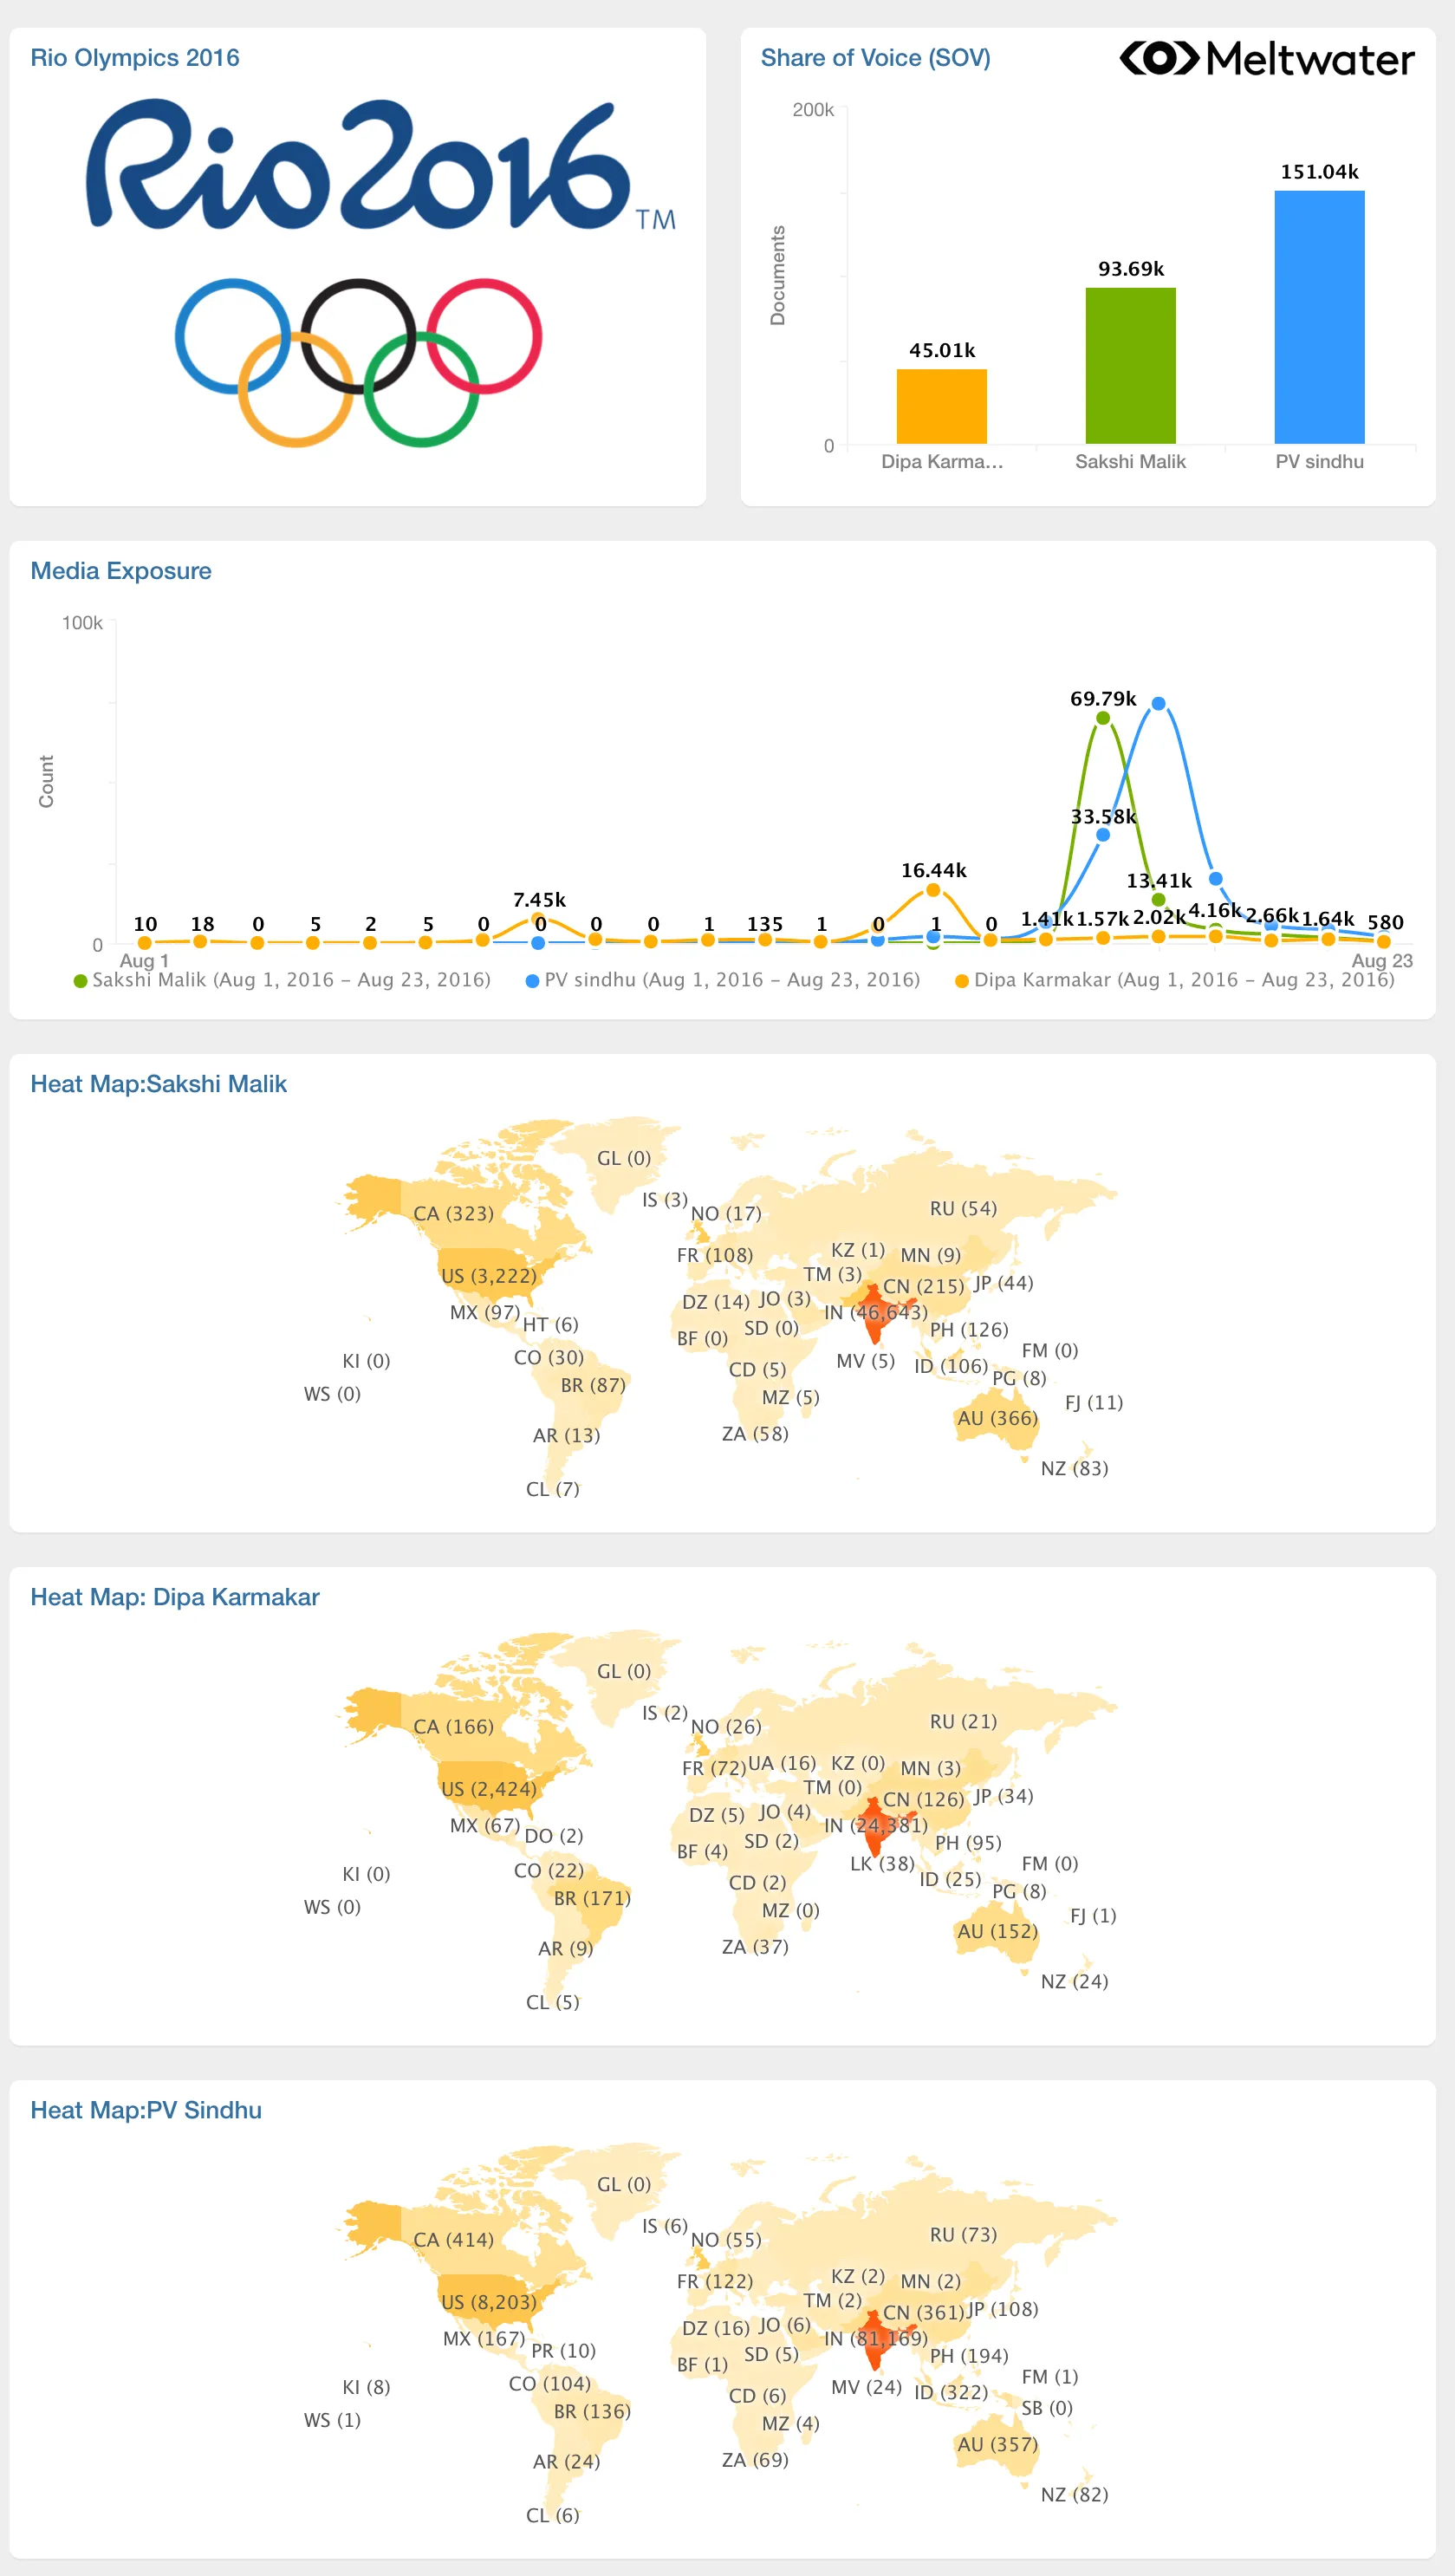The height and width of the screenshot is (2576, 1455).
Task: Click CA (323) on Sakshi Malik map
Action: tap(453, 1213)
